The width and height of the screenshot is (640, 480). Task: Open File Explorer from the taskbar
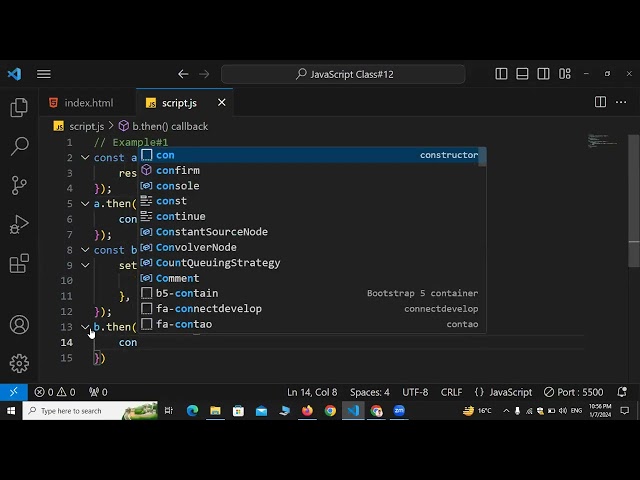(215, 411)
